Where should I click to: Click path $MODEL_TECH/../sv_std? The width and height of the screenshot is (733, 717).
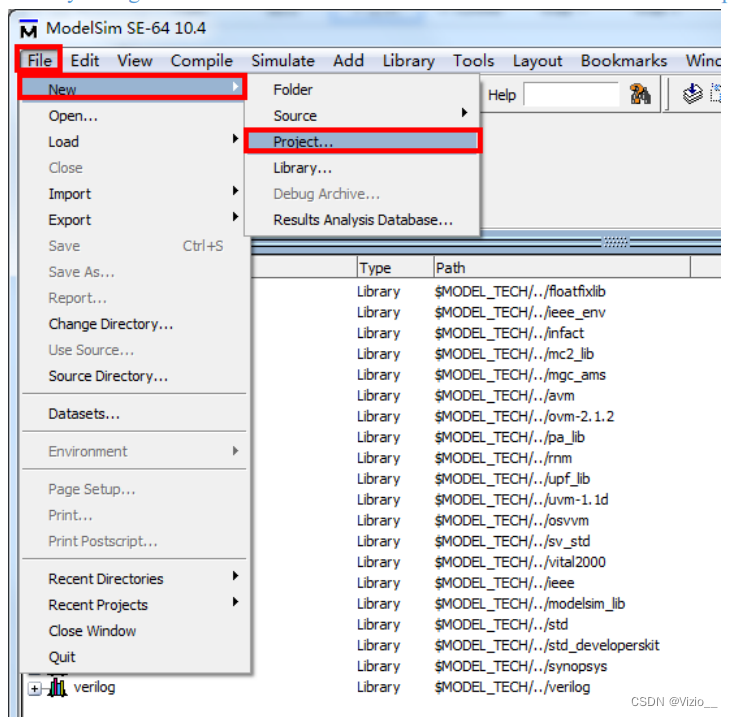[512, 541]
